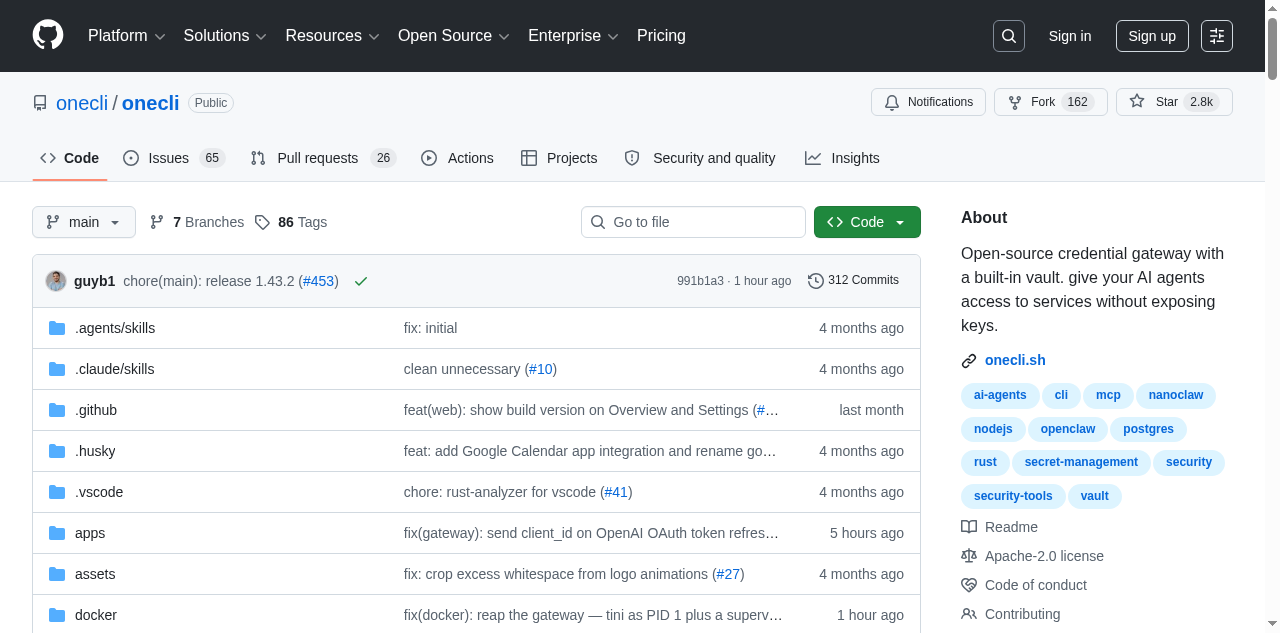Select the vault topic tag
This screenshot has height=633, width=1280.
point(1095,496)
